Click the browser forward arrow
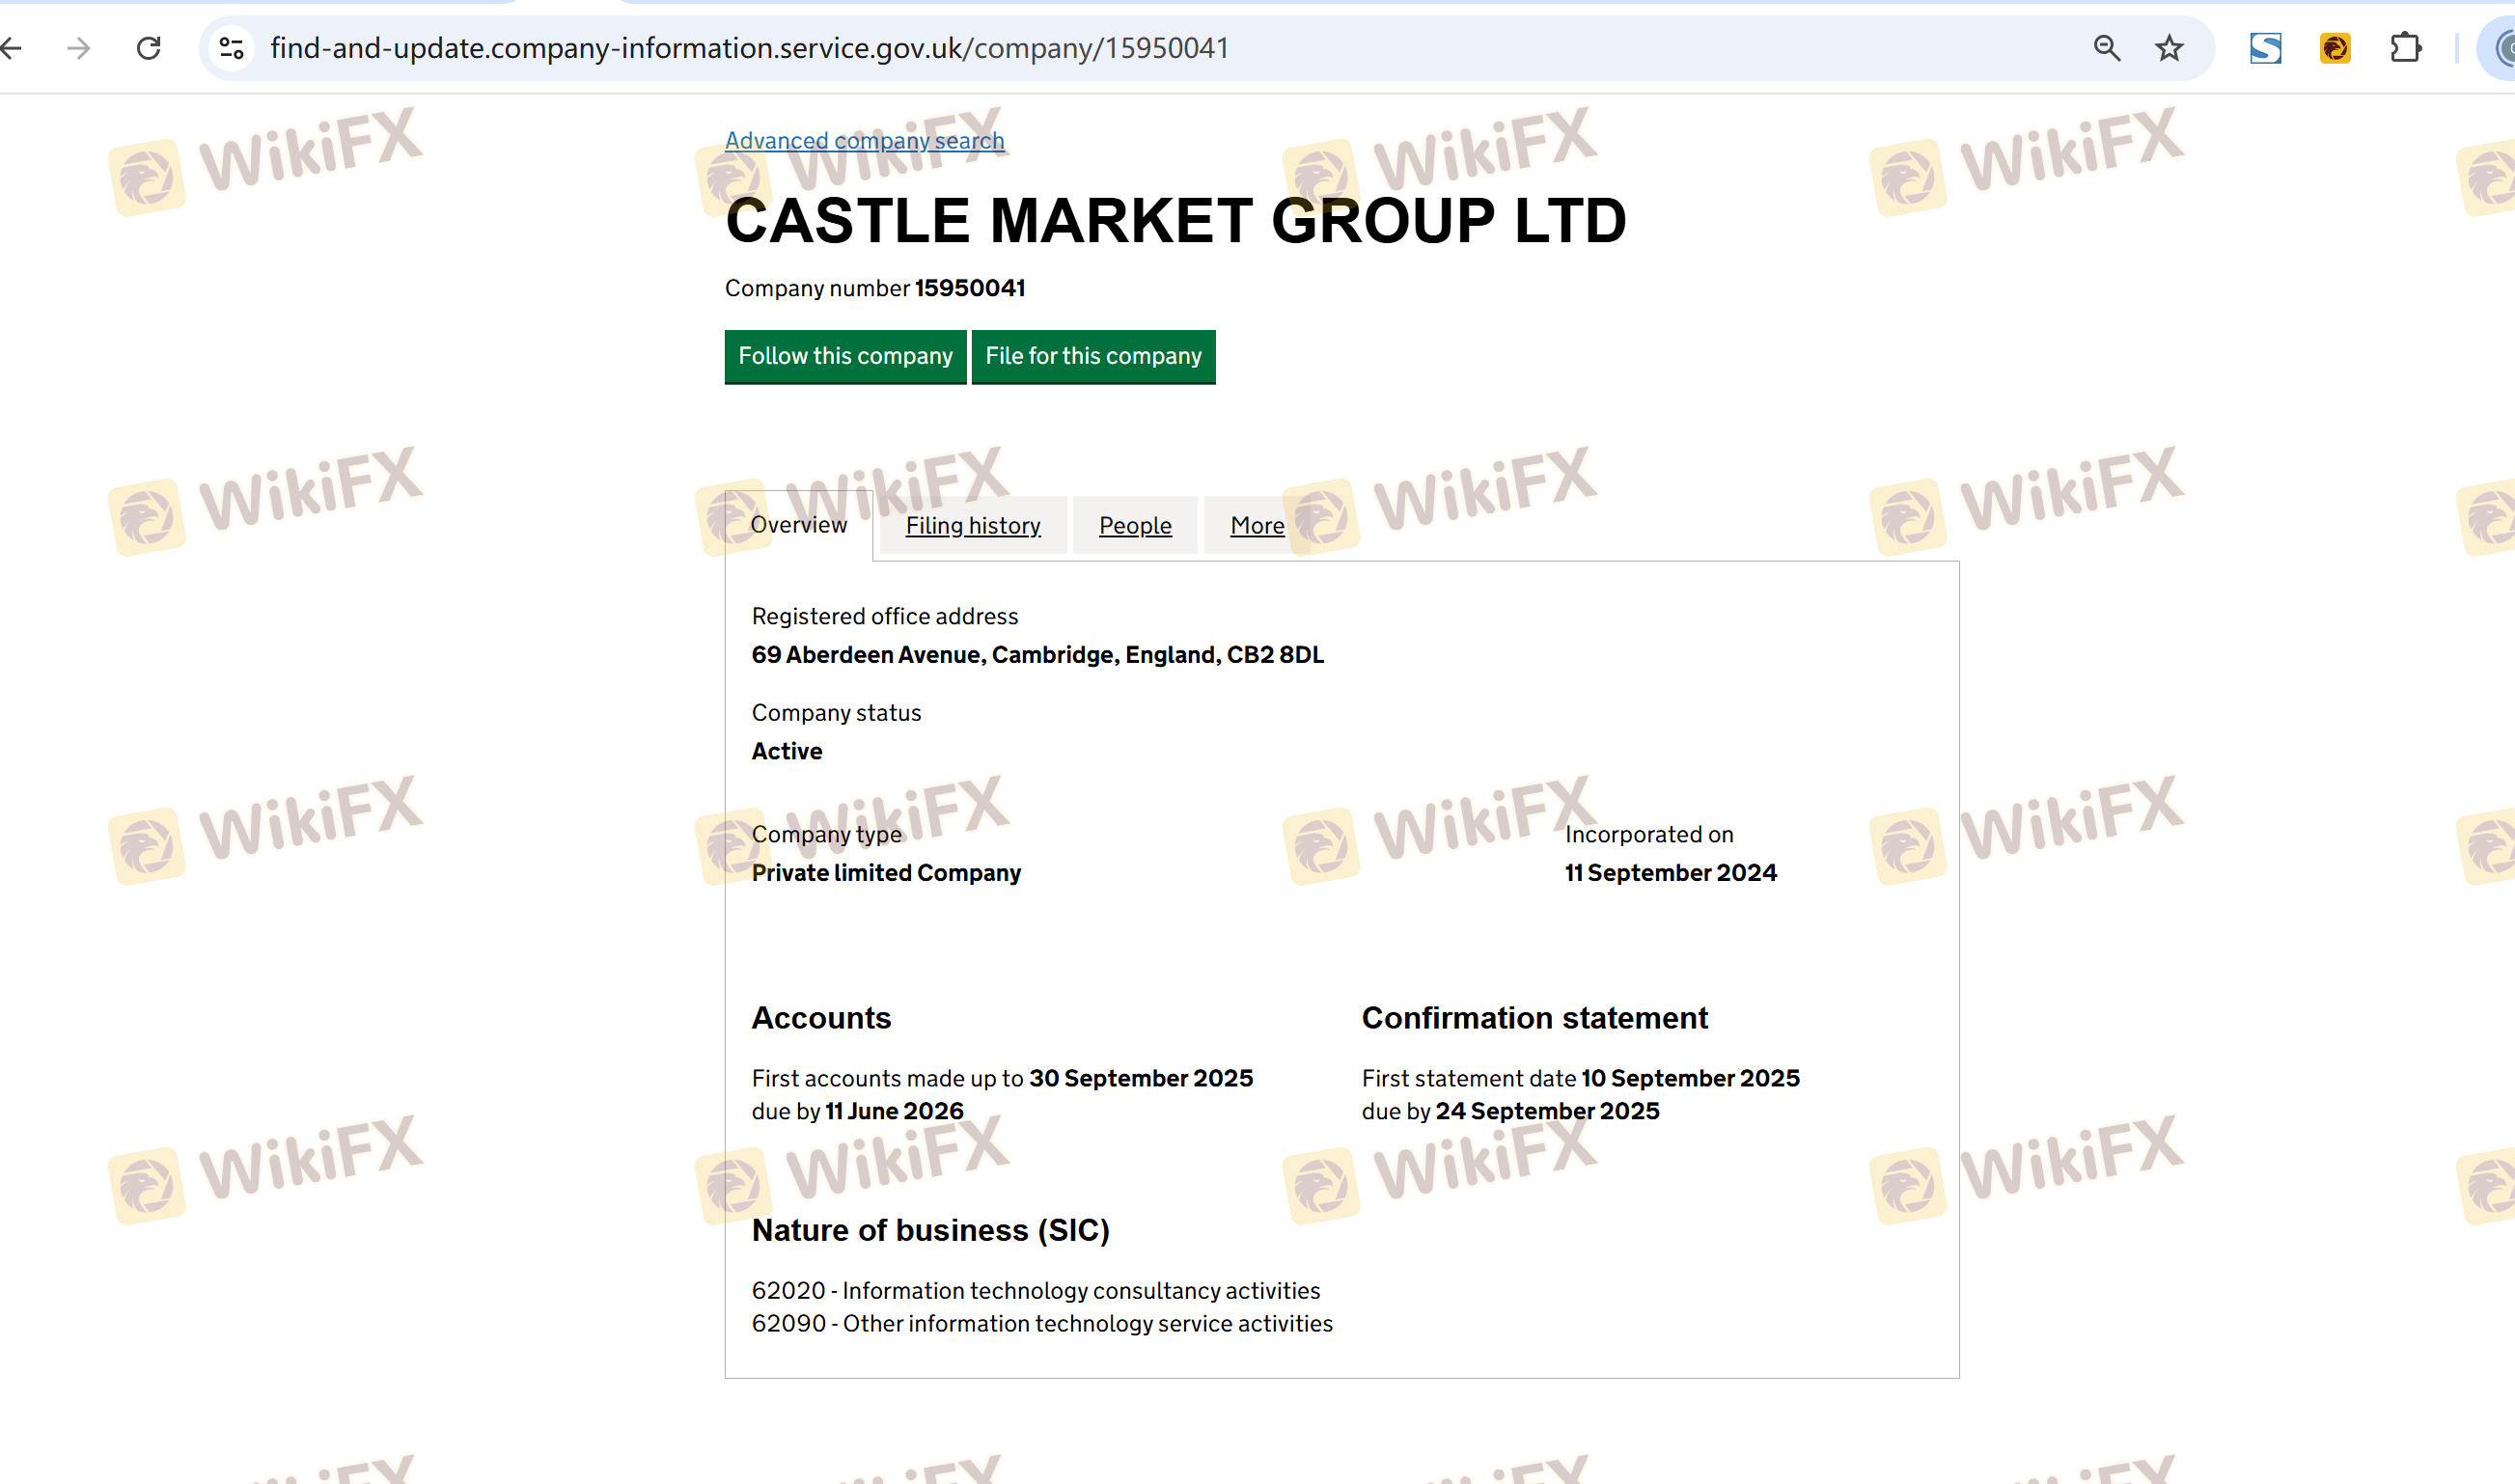Image resolution: width=2515 pixels, height=1484 pixels. [x=79, y=48]
